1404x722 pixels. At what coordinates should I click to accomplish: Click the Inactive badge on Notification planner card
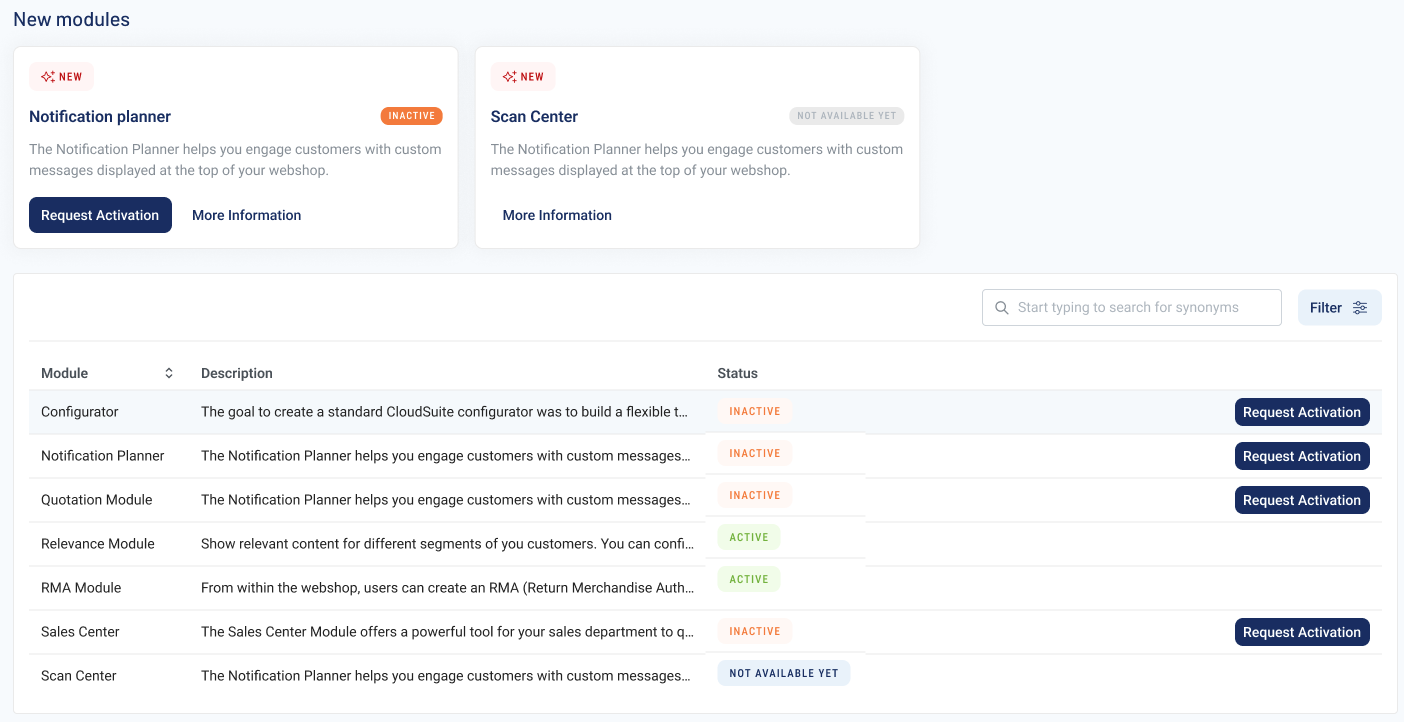tap(411, 116)
